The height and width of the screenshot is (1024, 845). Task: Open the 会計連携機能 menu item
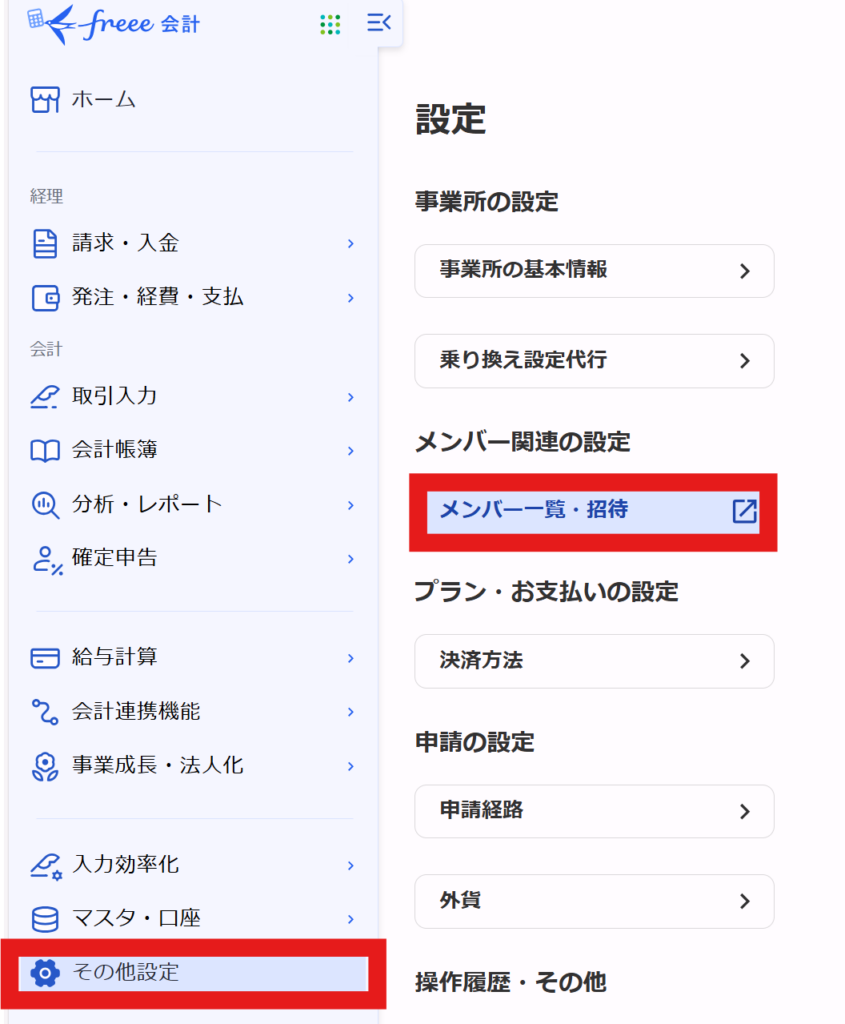pyautogui.click(x=135, y=712)
